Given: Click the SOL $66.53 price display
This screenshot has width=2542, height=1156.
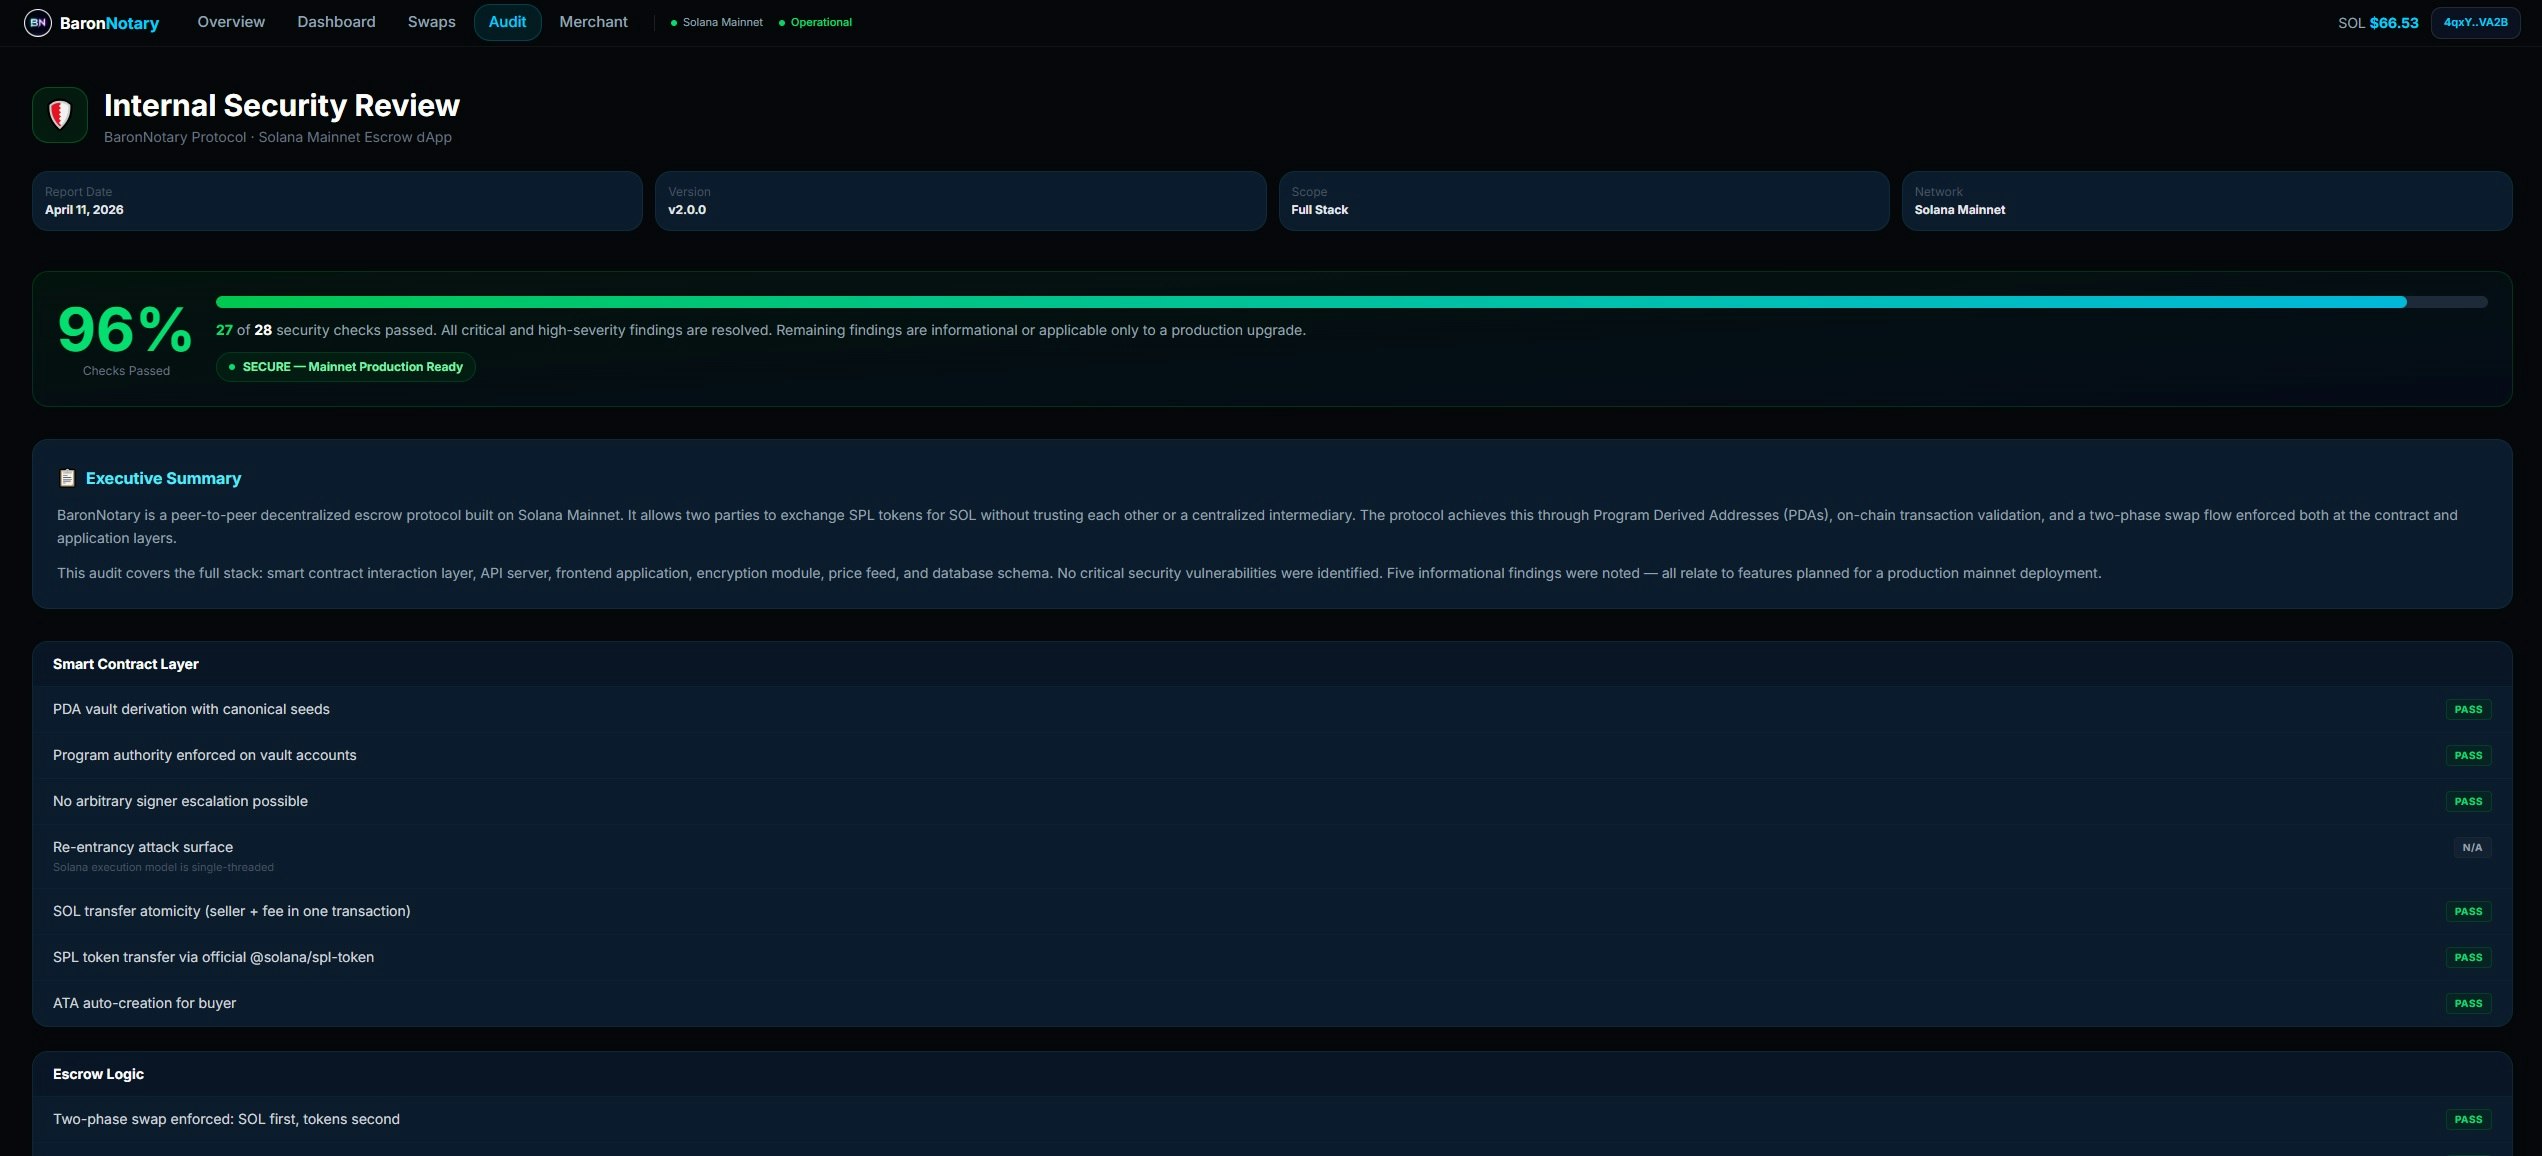Looking at the screenshot, I should (2377, 22).
